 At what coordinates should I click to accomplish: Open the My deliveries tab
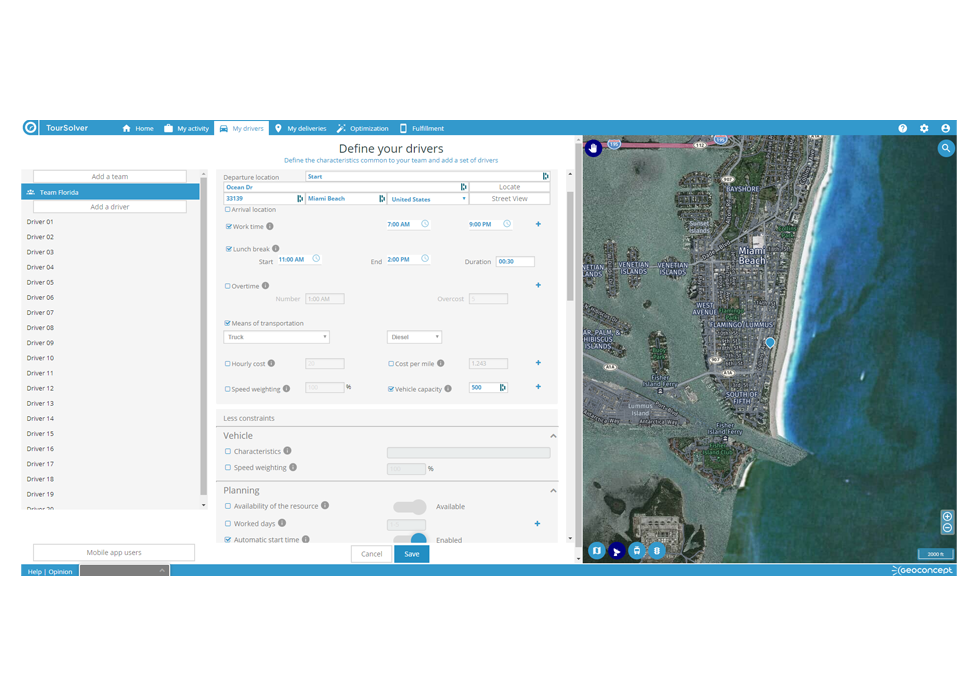pos(301,128)
